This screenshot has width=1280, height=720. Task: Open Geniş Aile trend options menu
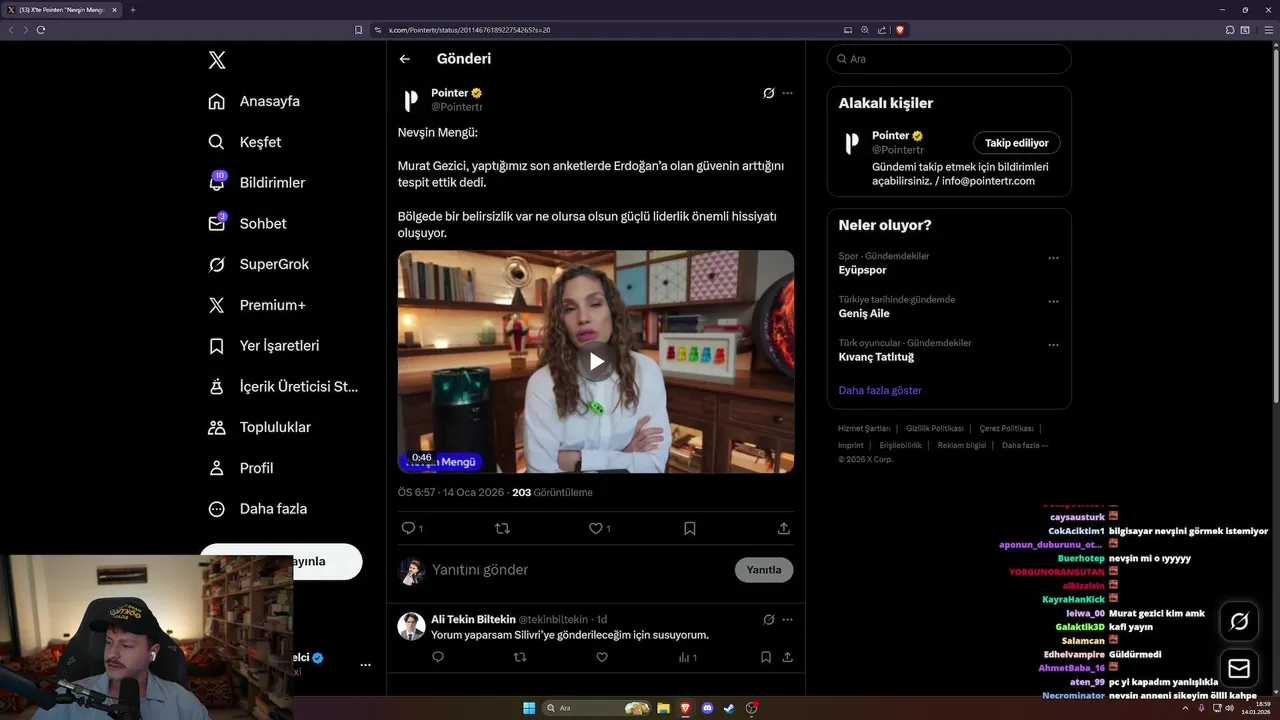pos(1053,301)
